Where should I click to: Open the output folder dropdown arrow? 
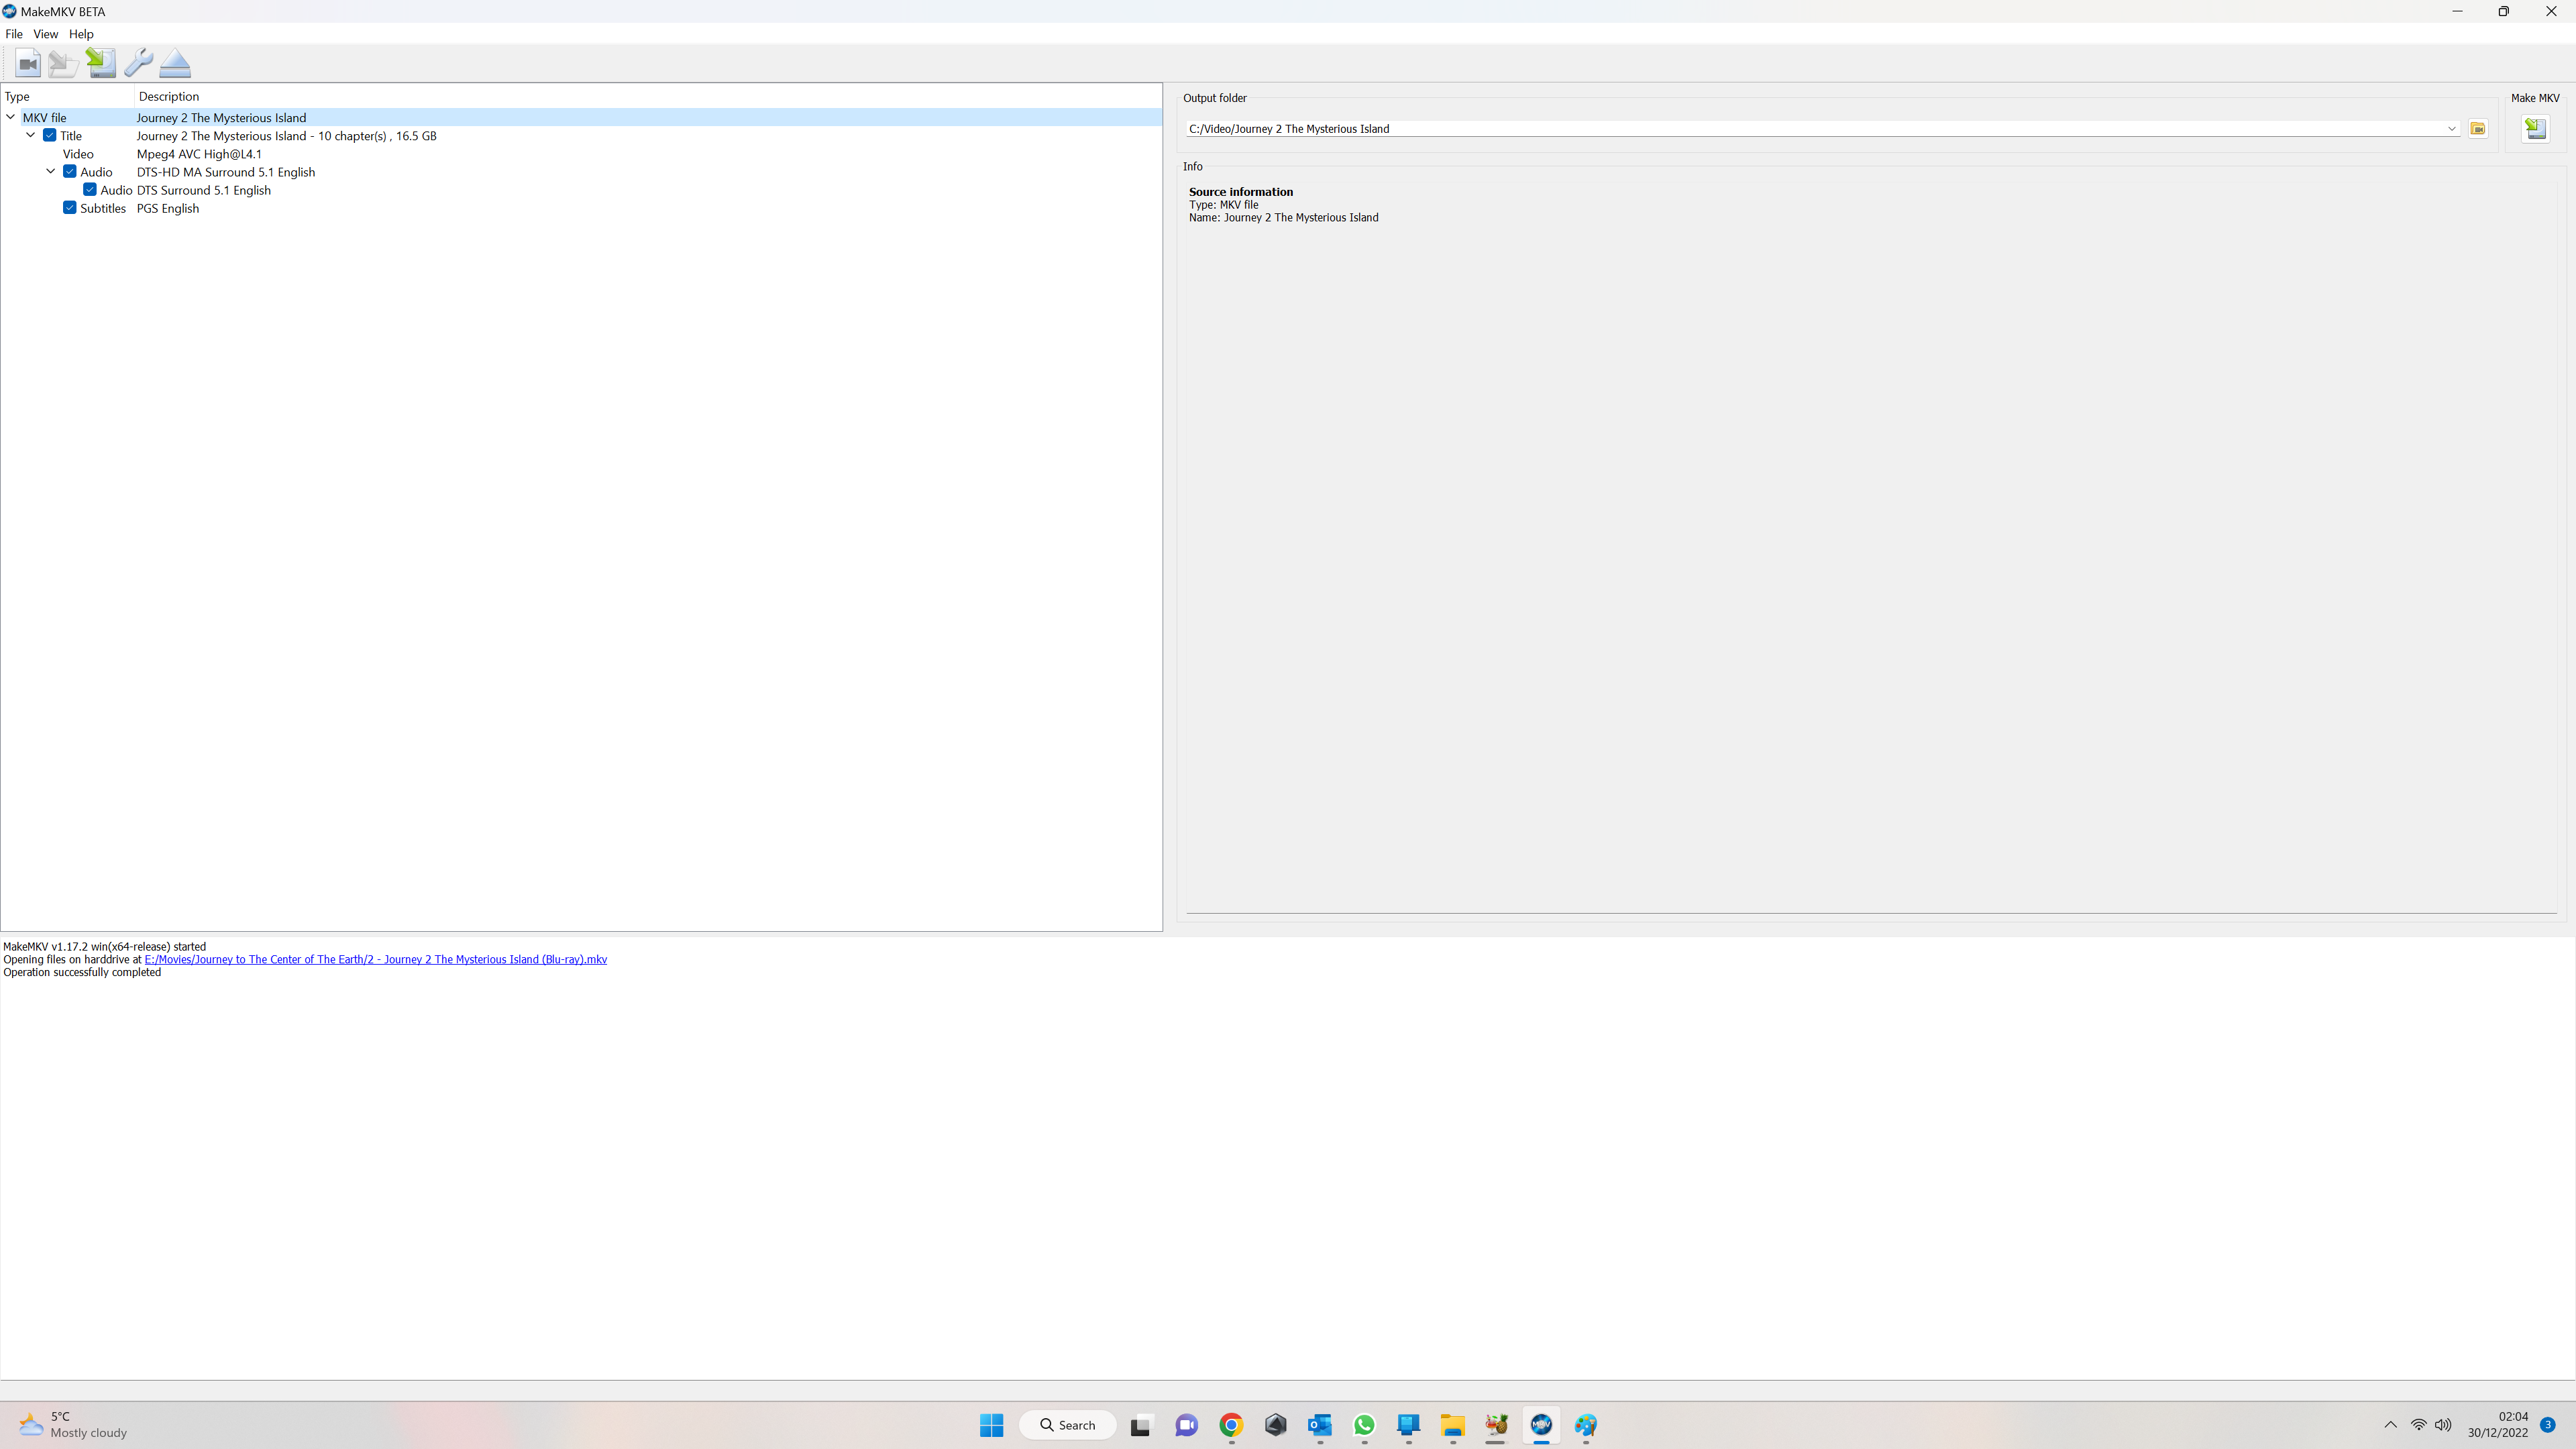(2451, 129)
